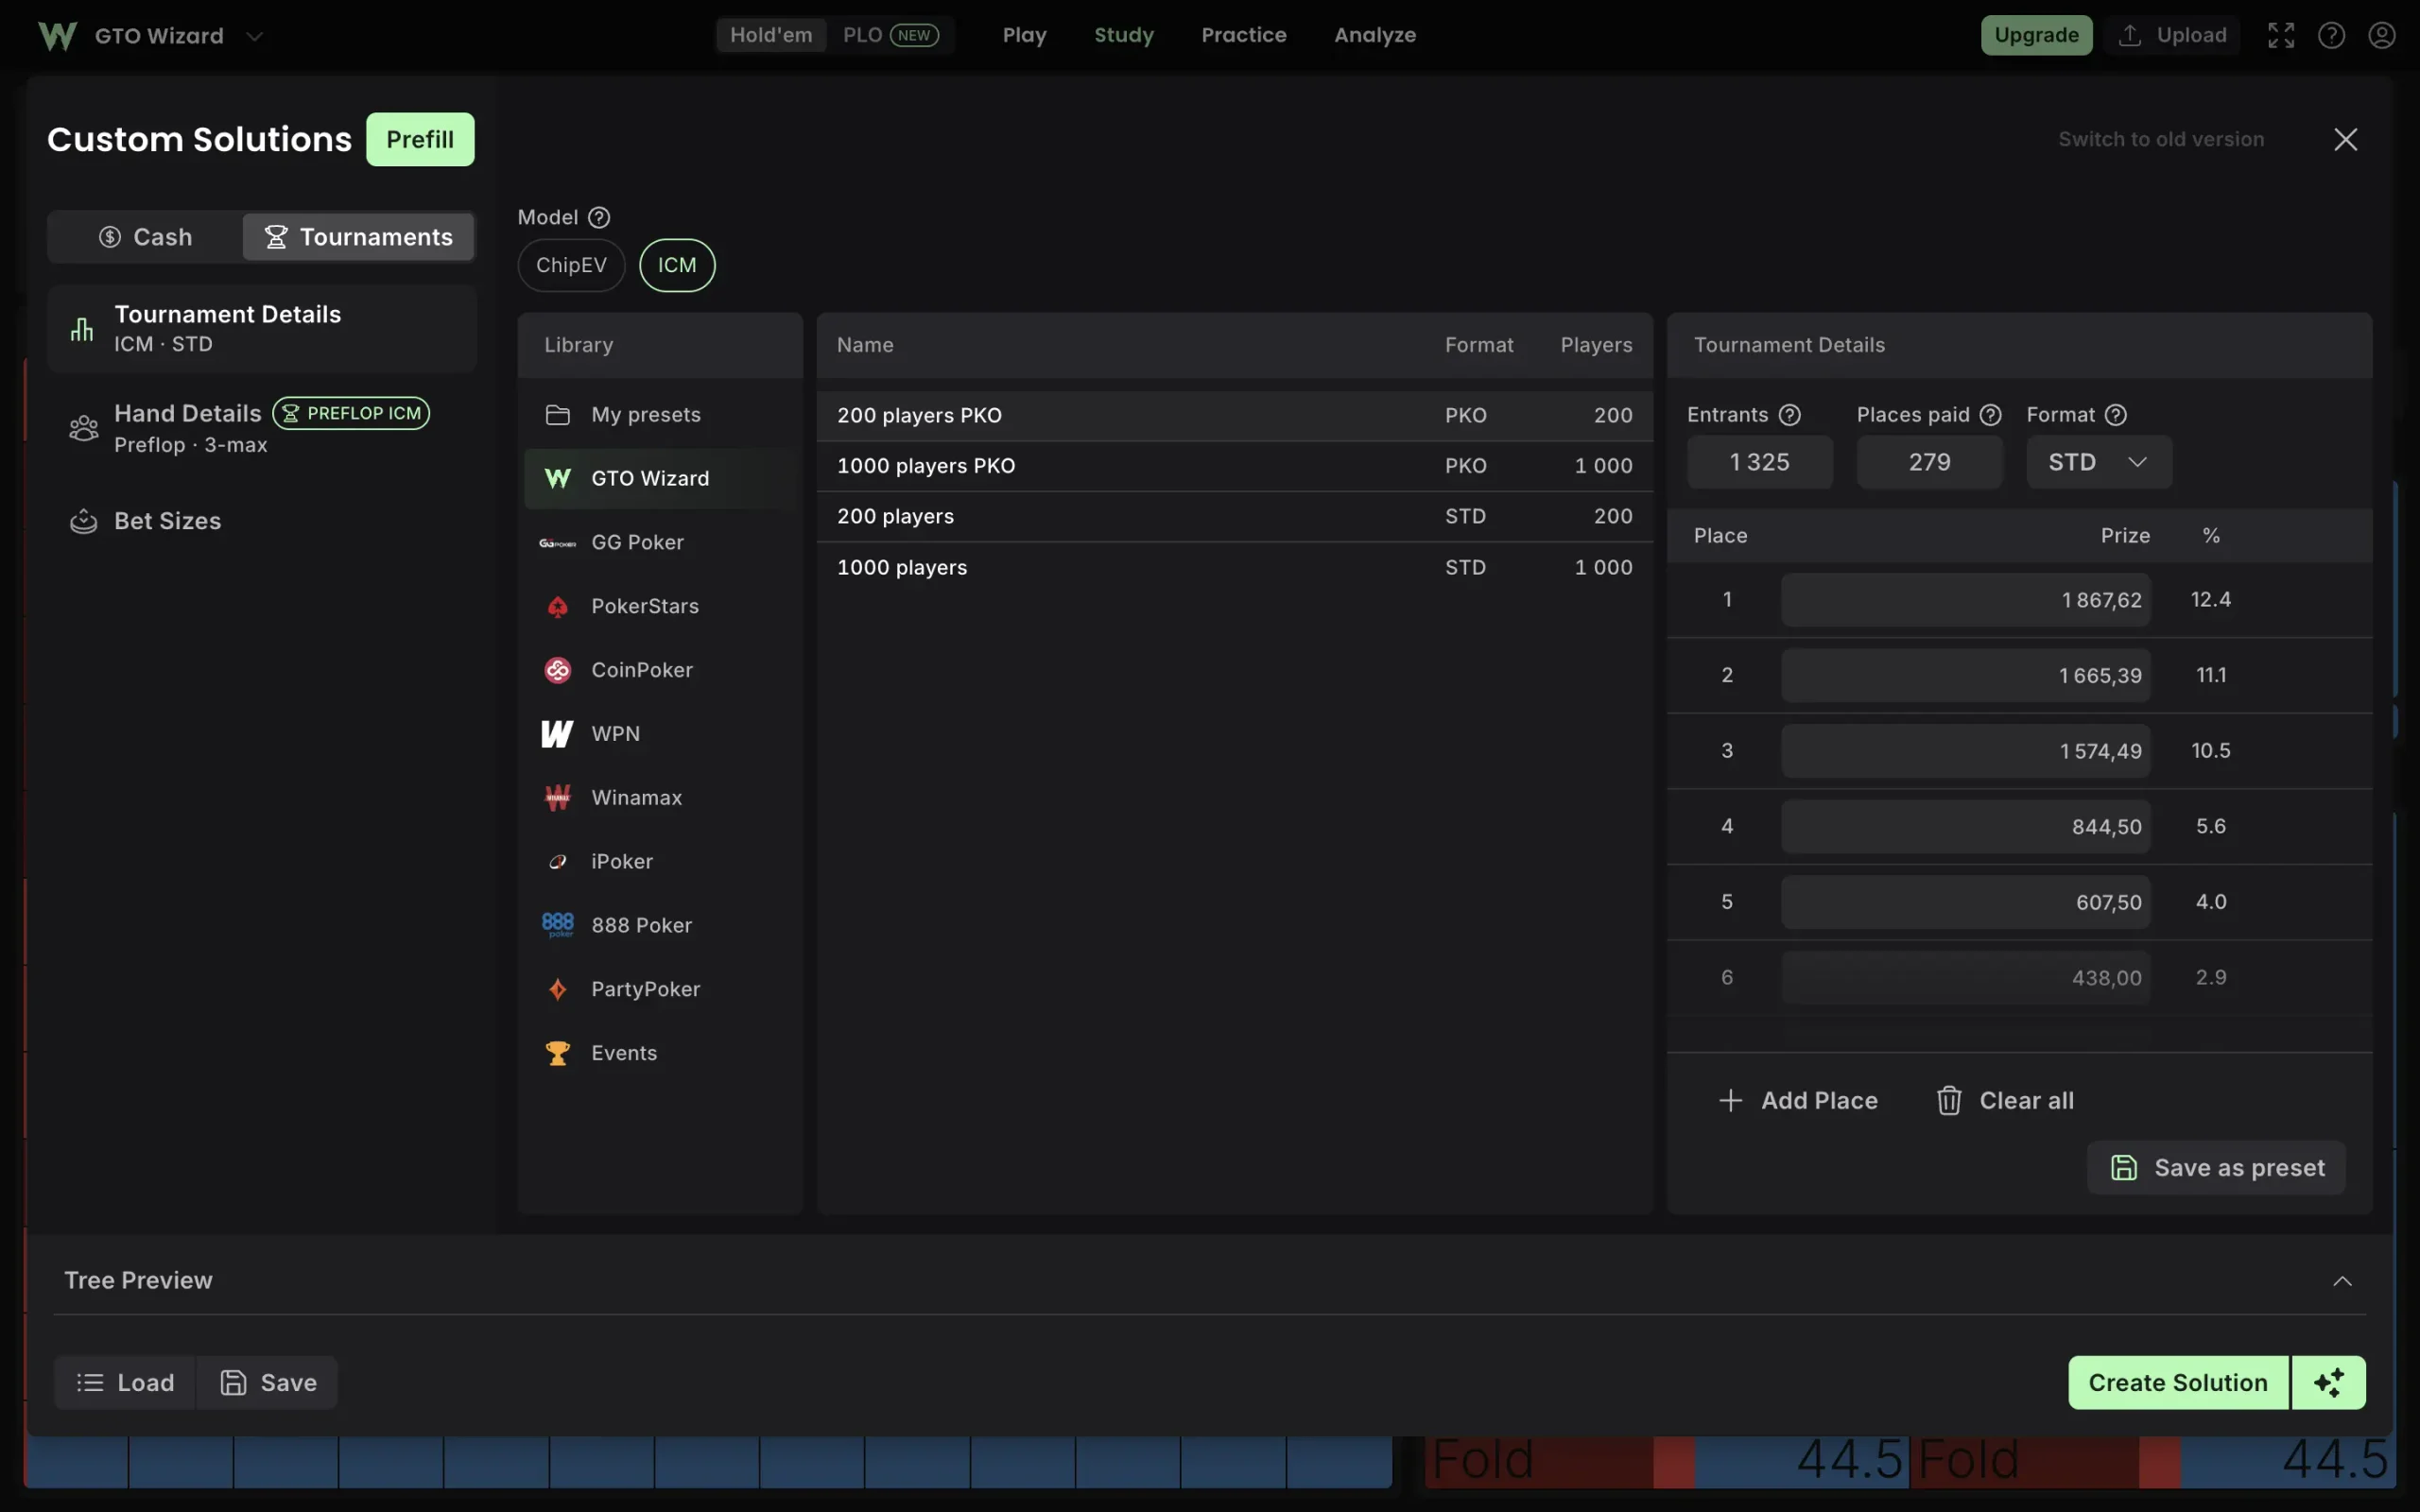The image size is (2420, 1512).
Task: Click Switch to old version
Action: [2161, 139]
